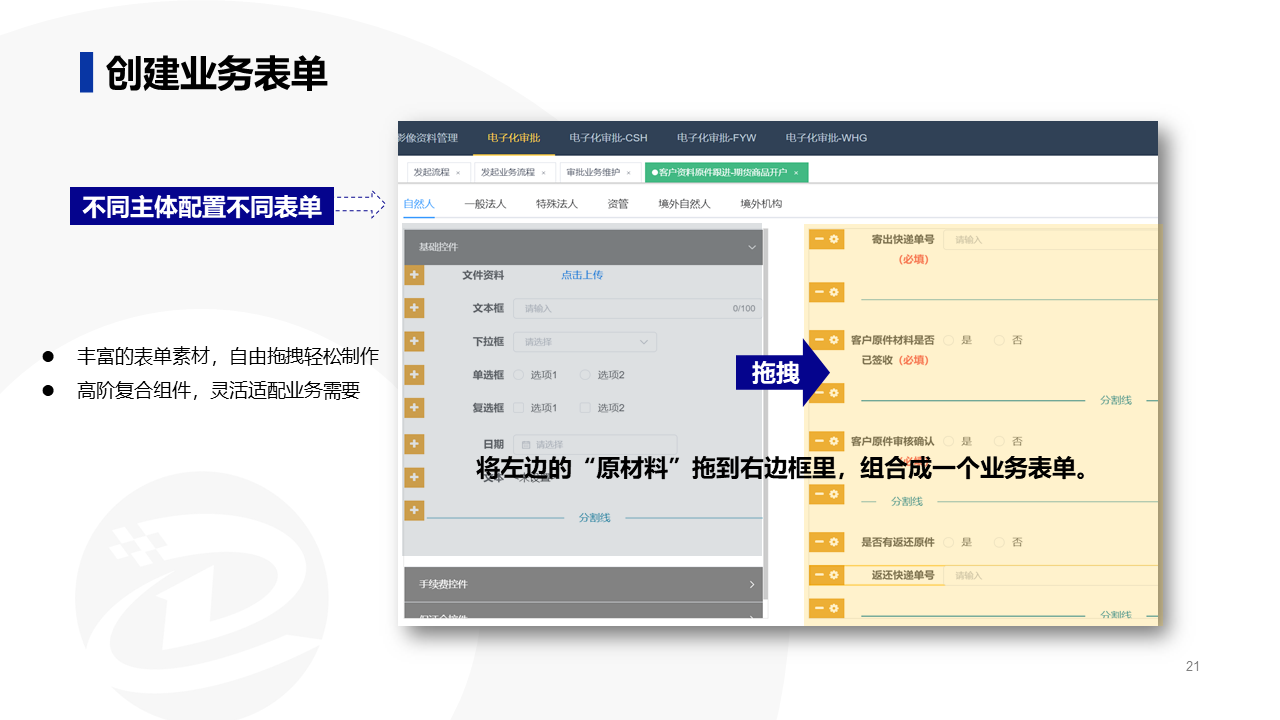Open the 电子化审批-WHG navigation tab

pyautogui.click(x=826, y=138)
